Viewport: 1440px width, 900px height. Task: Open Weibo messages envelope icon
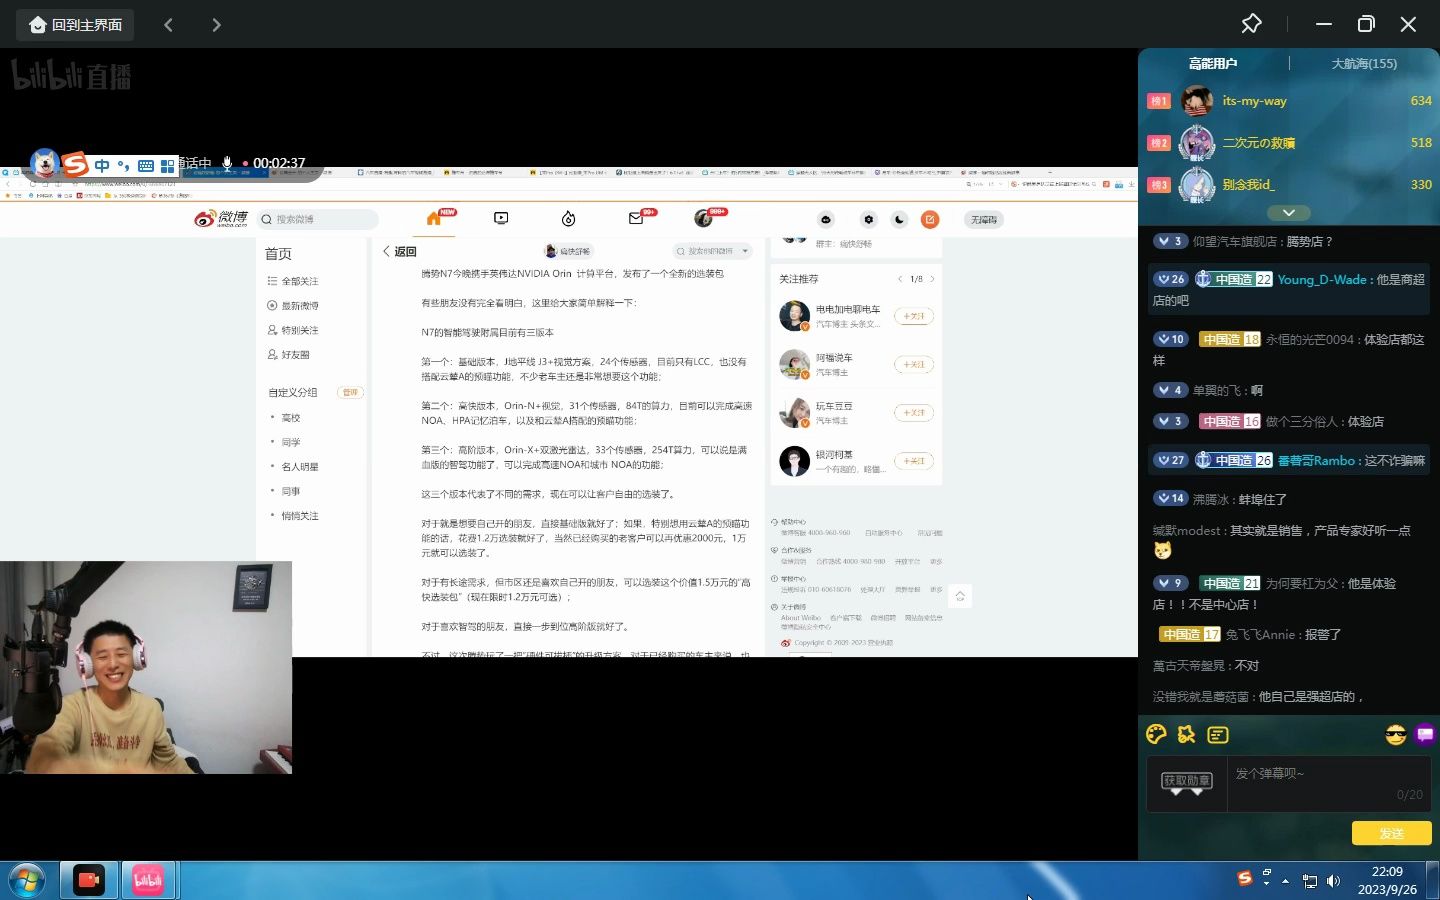[x=636, y=218]
